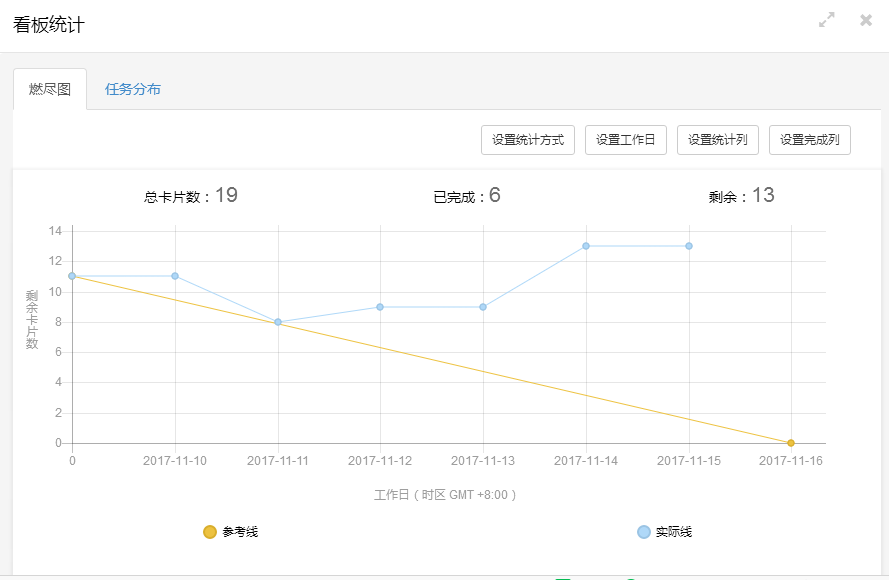Viewport: 889px width, 580px height.
Task: Click the 2017-11-15 axis label
Action: 689,461
